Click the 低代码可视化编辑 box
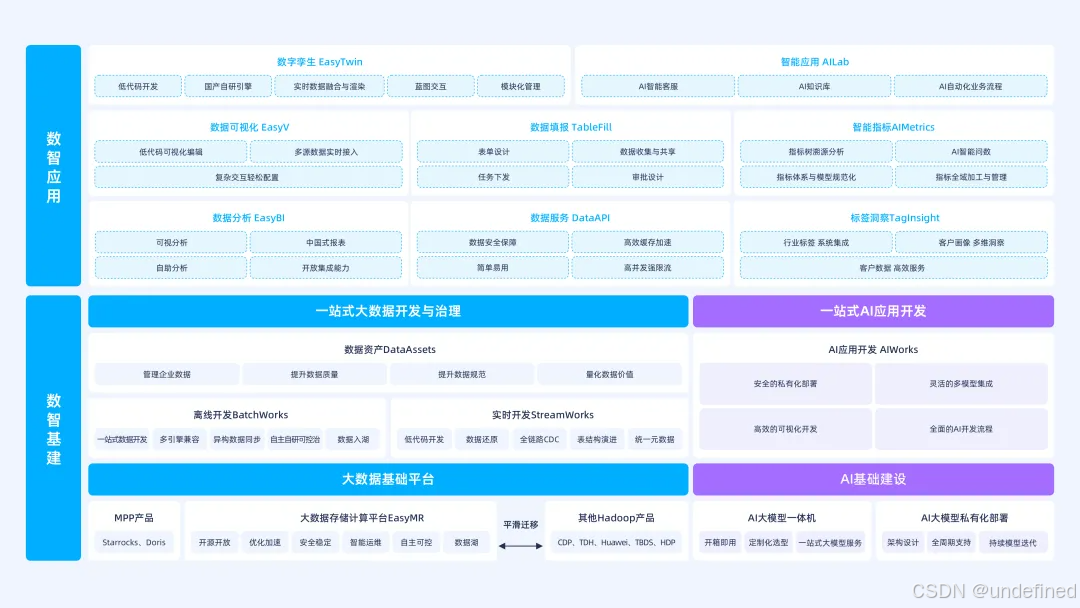1080x608 pixels. (x=171, y=151)
